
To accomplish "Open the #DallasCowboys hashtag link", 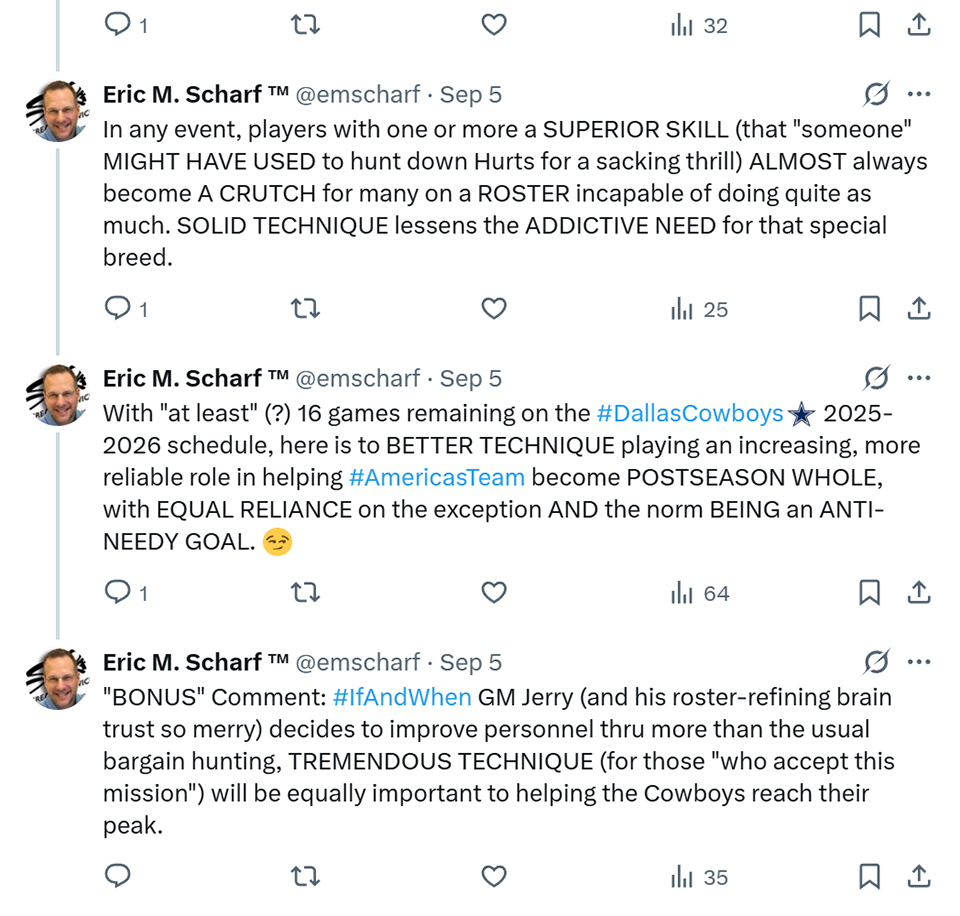I will (689, 413).
